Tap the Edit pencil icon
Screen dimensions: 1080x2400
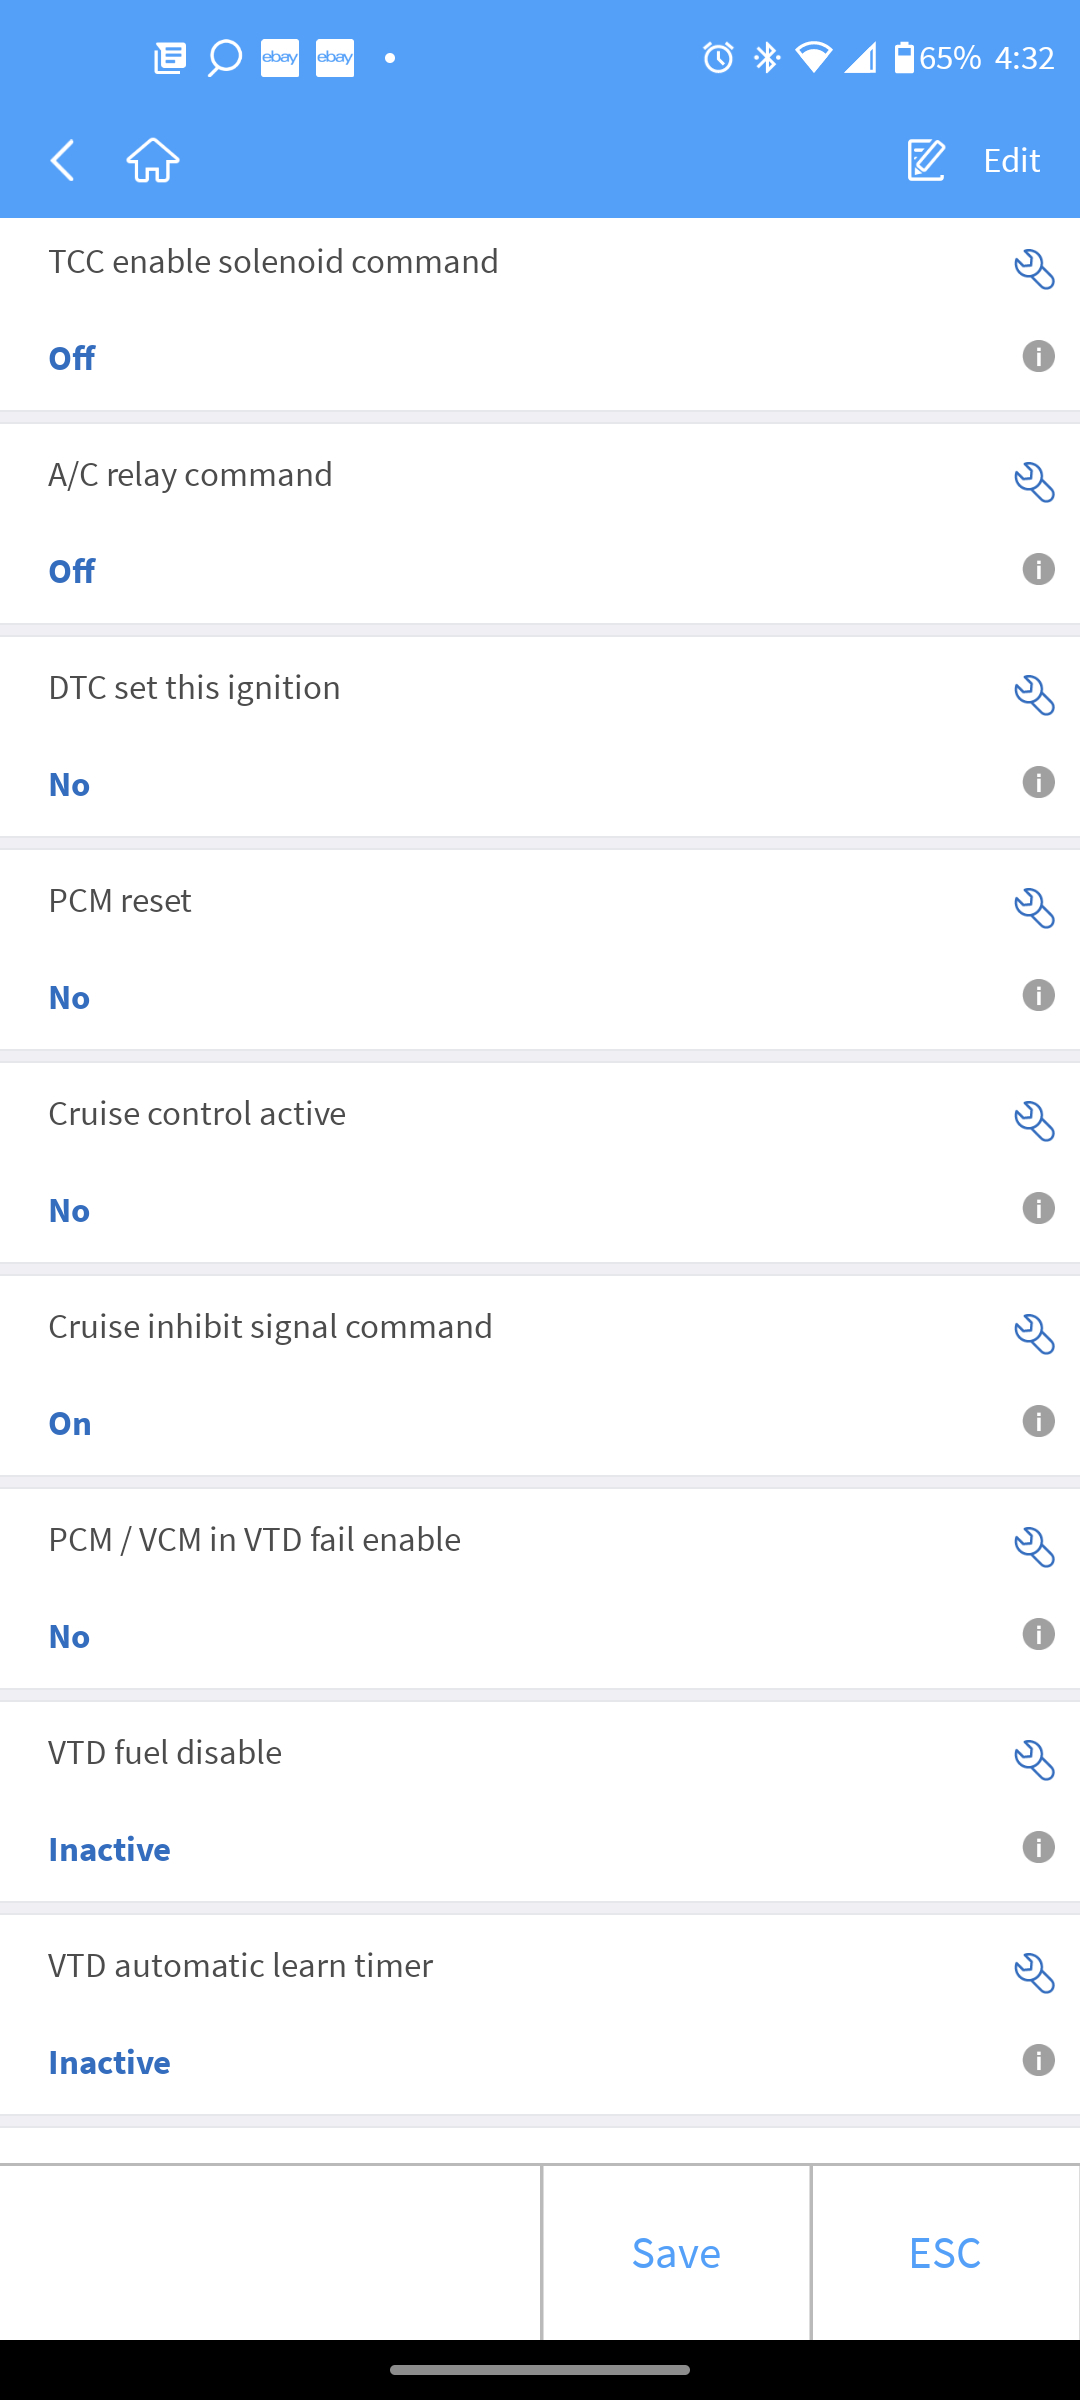click(926, 160)
